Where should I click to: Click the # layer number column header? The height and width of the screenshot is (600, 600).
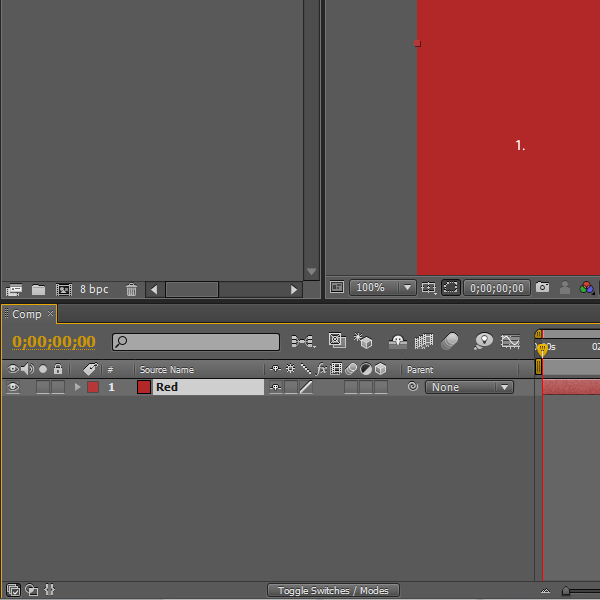click(x=110, y=370)
